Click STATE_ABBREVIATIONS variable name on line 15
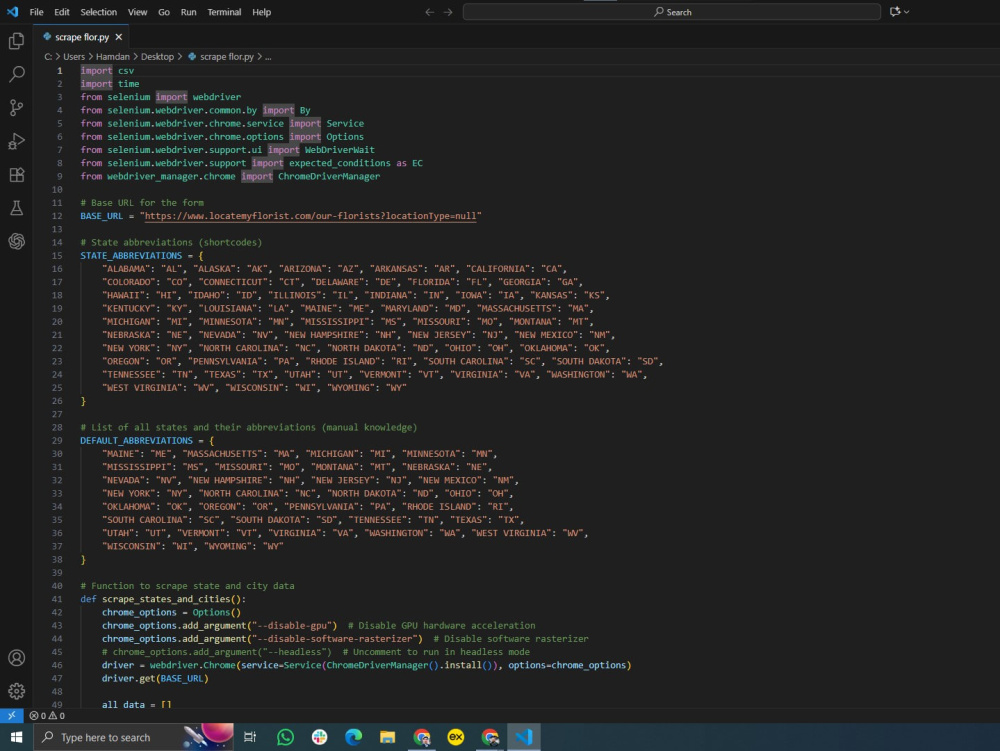 coord(131,256)
